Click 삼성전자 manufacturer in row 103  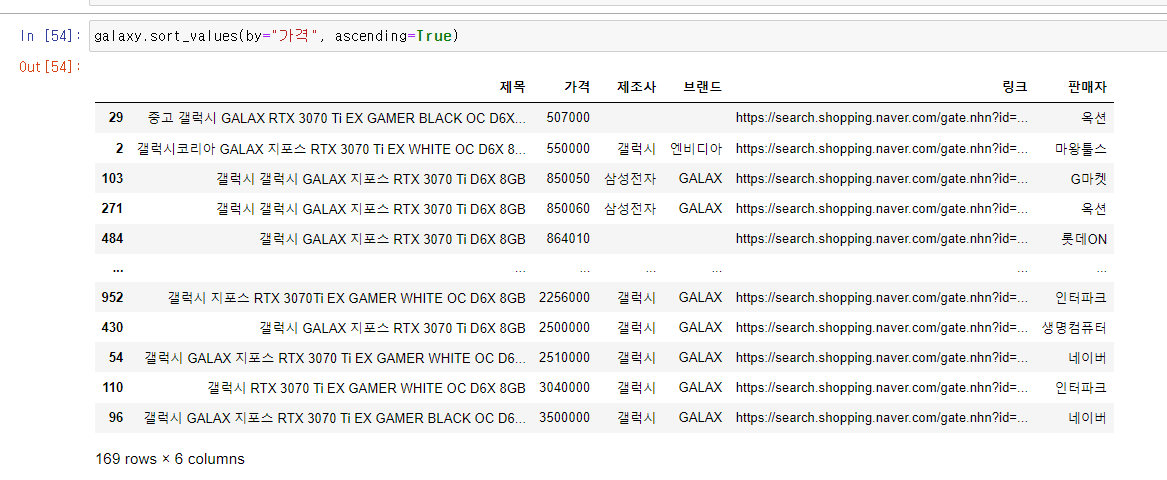(630, 178)
